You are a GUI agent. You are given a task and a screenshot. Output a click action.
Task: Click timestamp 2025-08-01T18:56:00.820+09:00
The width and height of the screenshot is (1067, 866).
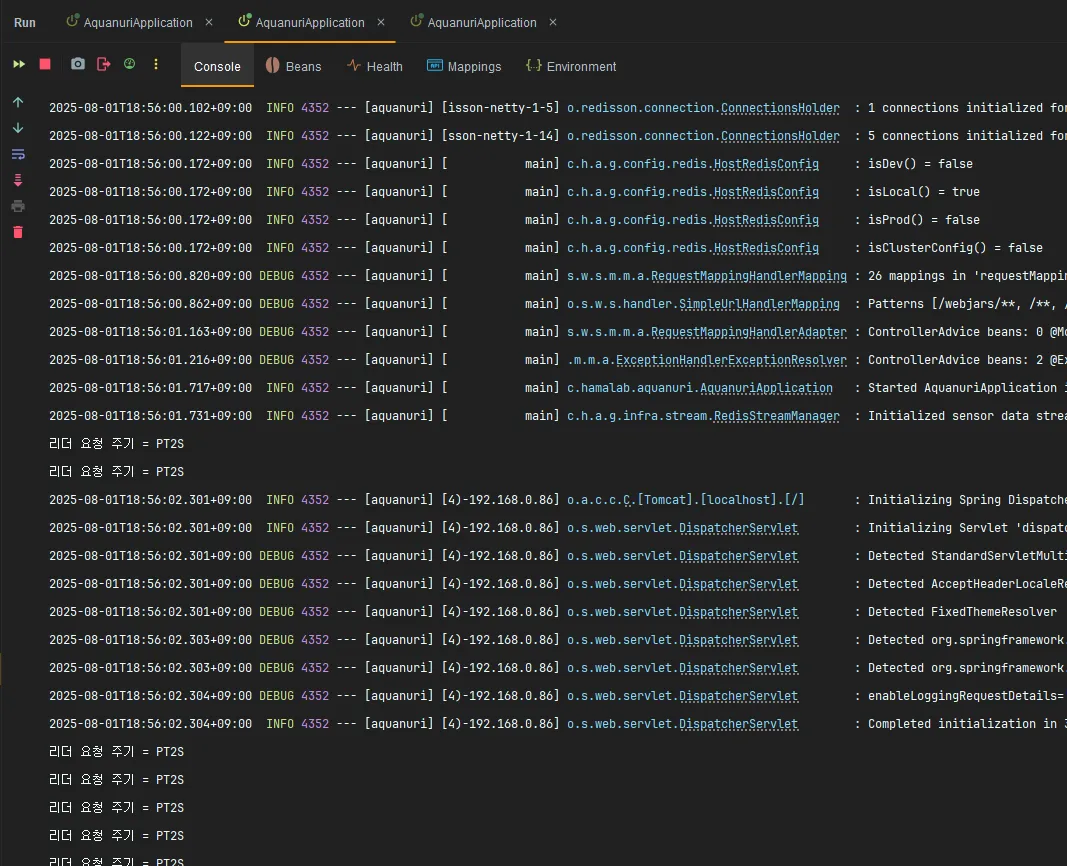(150, 276)
